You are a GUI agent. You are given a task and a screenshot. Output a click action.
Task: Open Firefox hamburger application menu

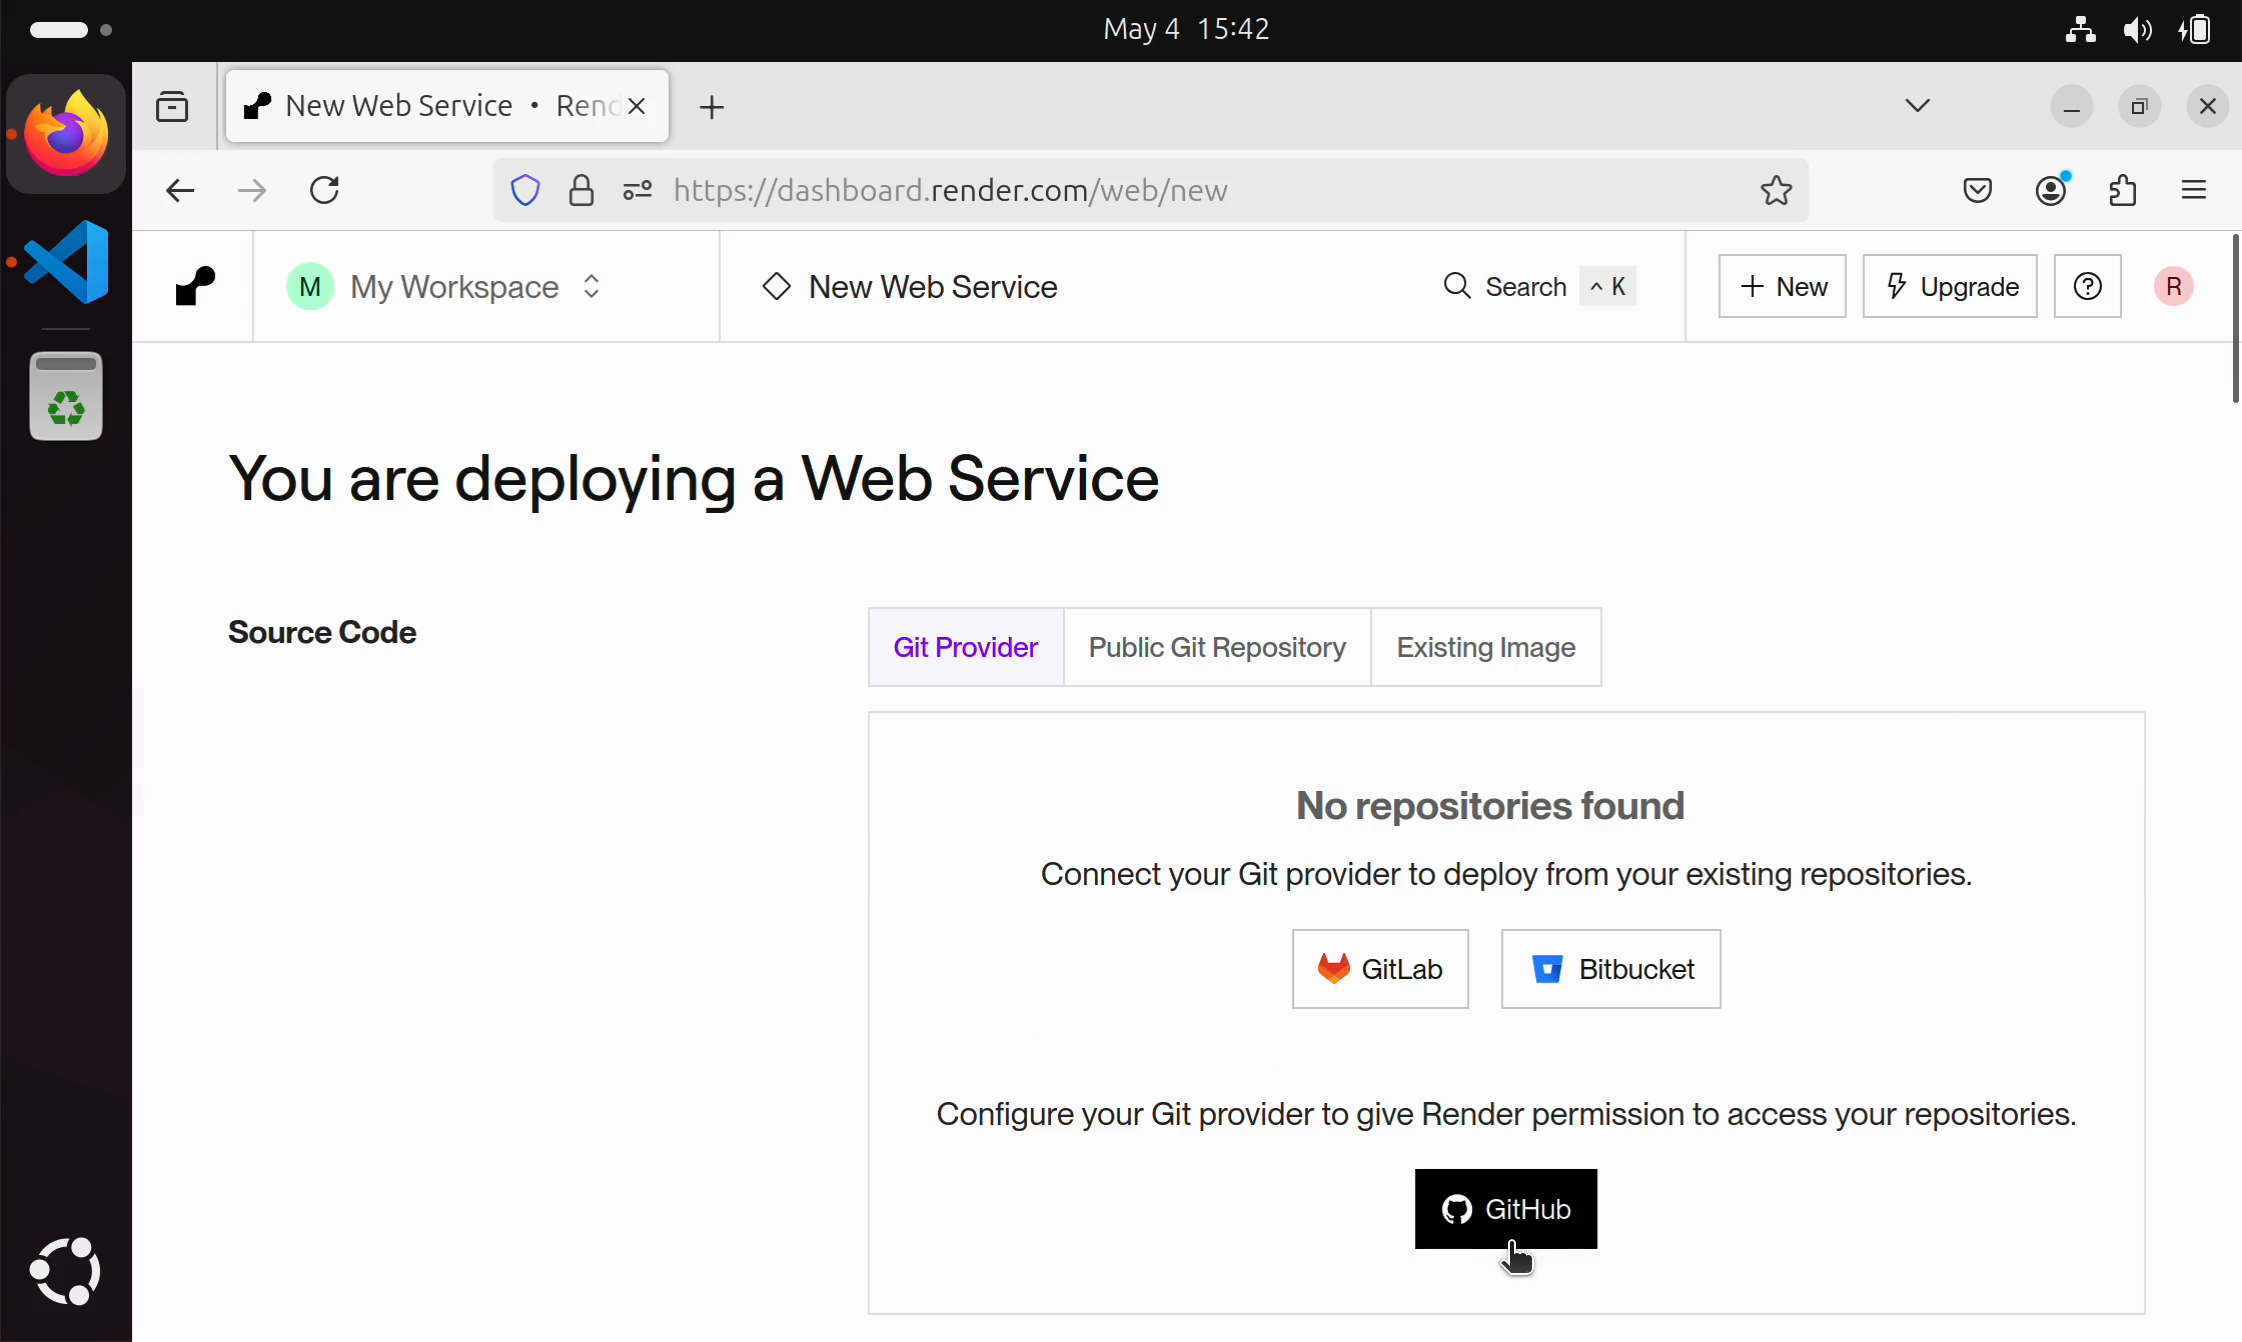click(2193, 190)
